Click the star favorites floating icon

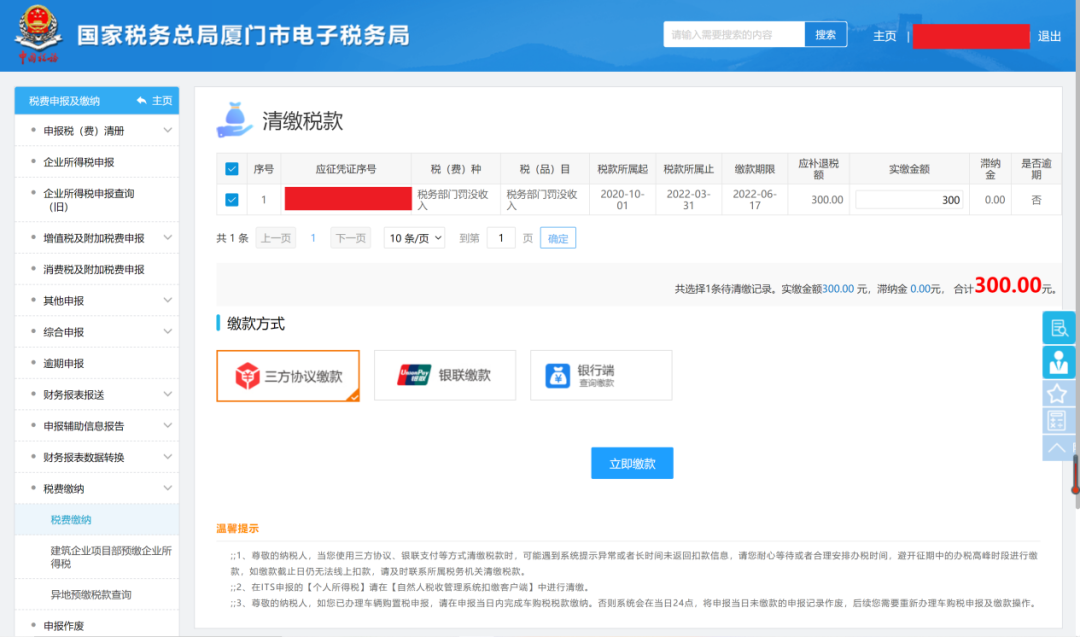click(1057, 394)
